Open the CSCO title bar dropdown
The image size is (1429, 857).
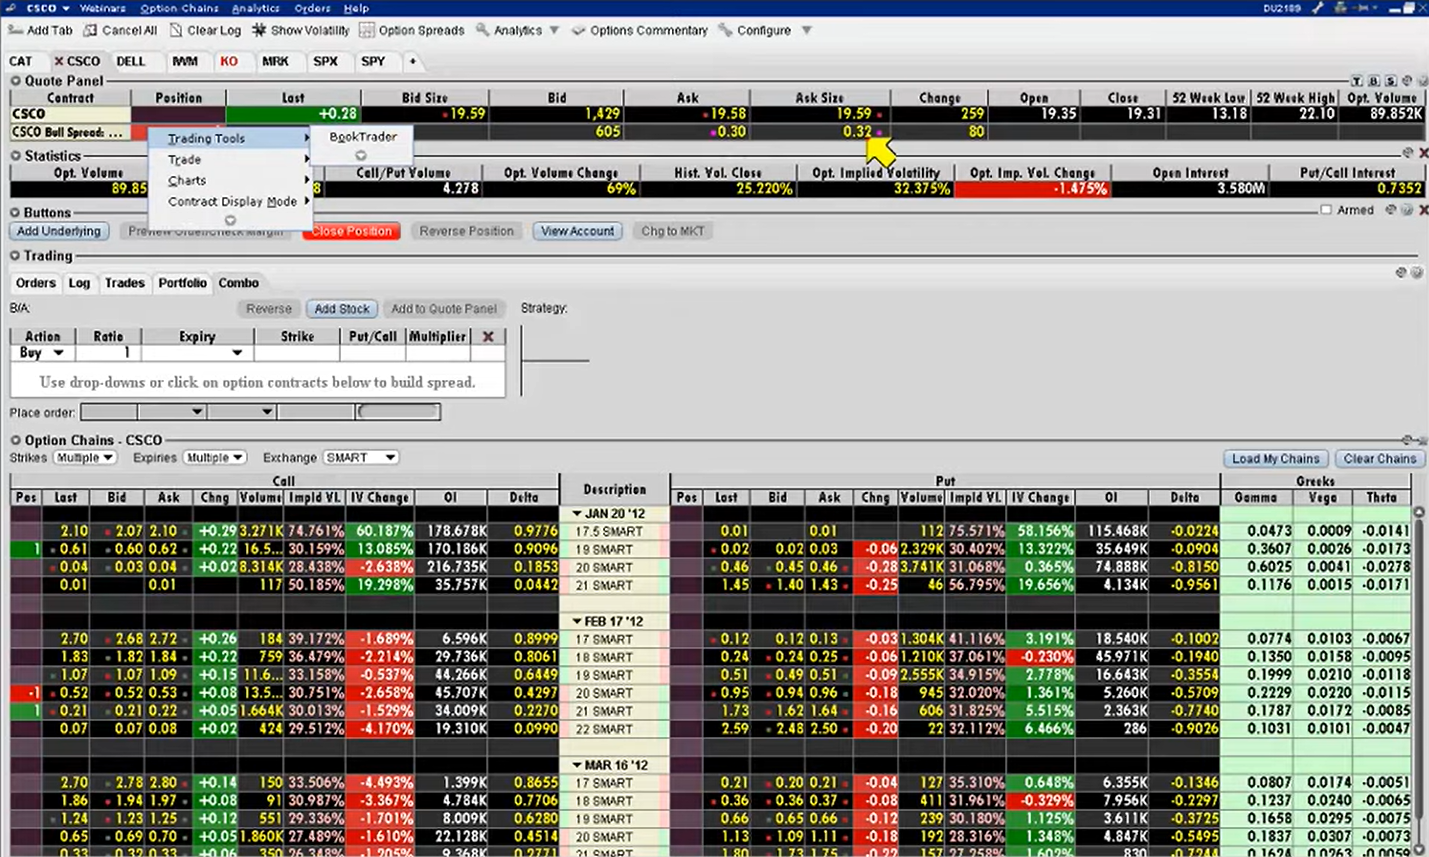pos(66,8)
